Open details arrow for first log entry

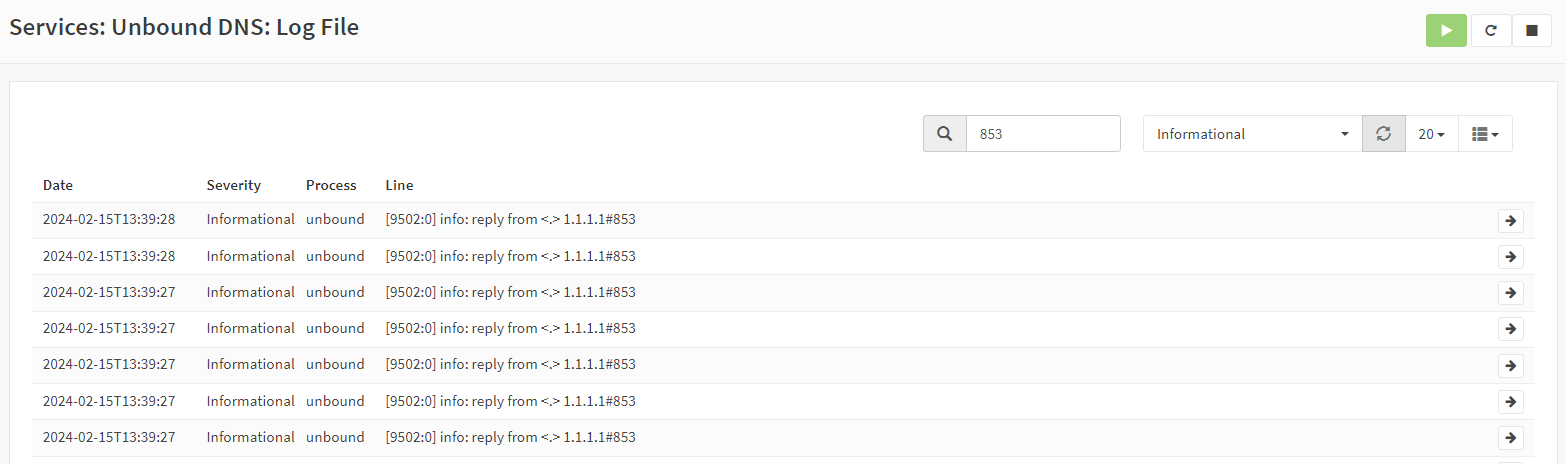pos(1510,221)
